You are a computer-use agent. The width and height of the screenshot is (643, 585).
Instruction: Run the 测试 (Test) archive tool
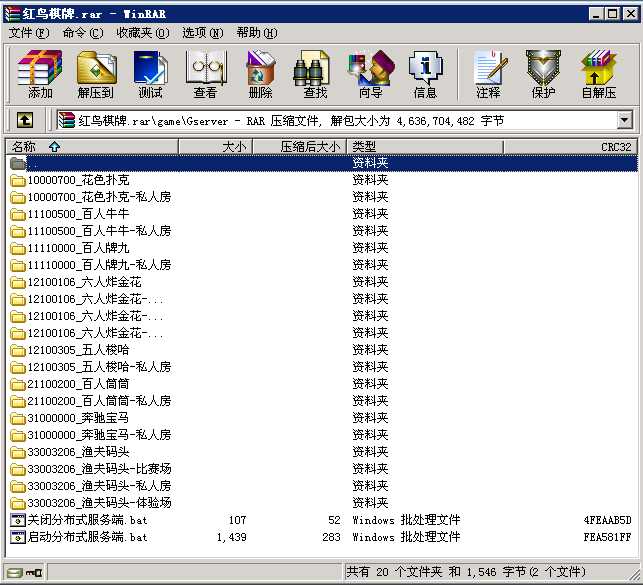tap(150, 74)
